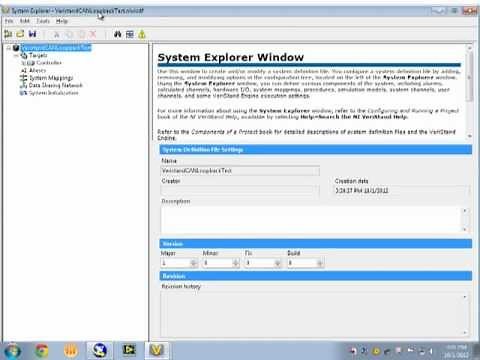480x360 pixels.
Task: Click the System Explorer Window heading
Action: [x=231, y=57]
